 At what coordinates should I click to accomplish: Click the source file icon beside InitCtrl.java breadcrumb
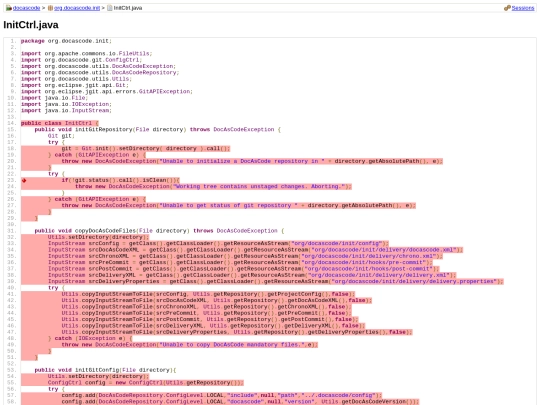(x=110, y=8)
